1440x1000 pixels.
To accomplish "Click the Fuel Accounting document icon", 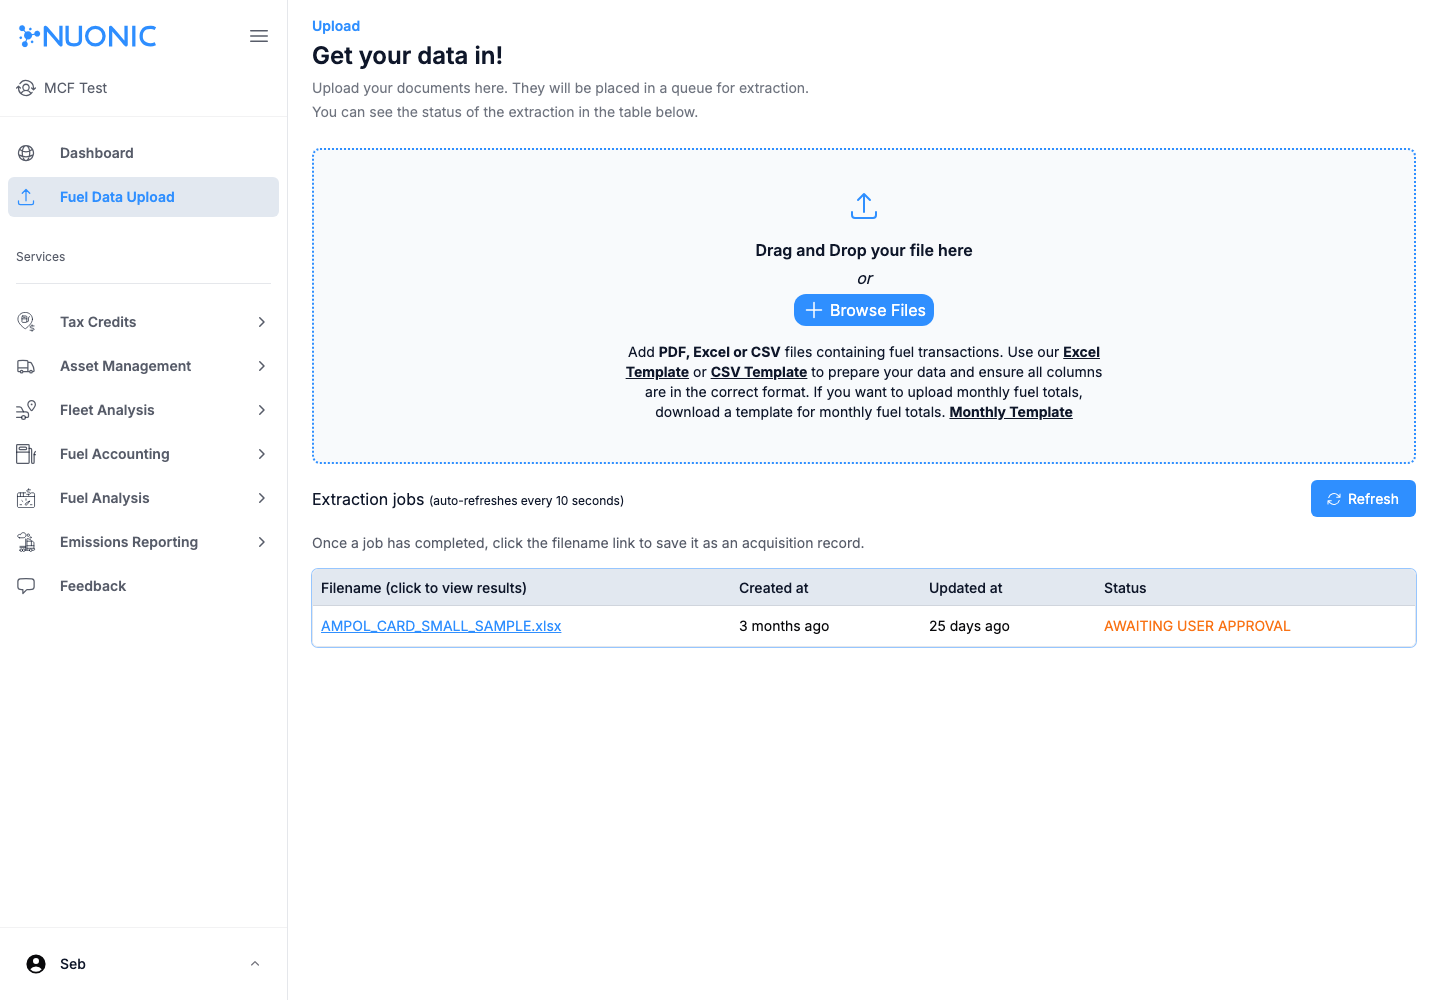I will (25, 453).
